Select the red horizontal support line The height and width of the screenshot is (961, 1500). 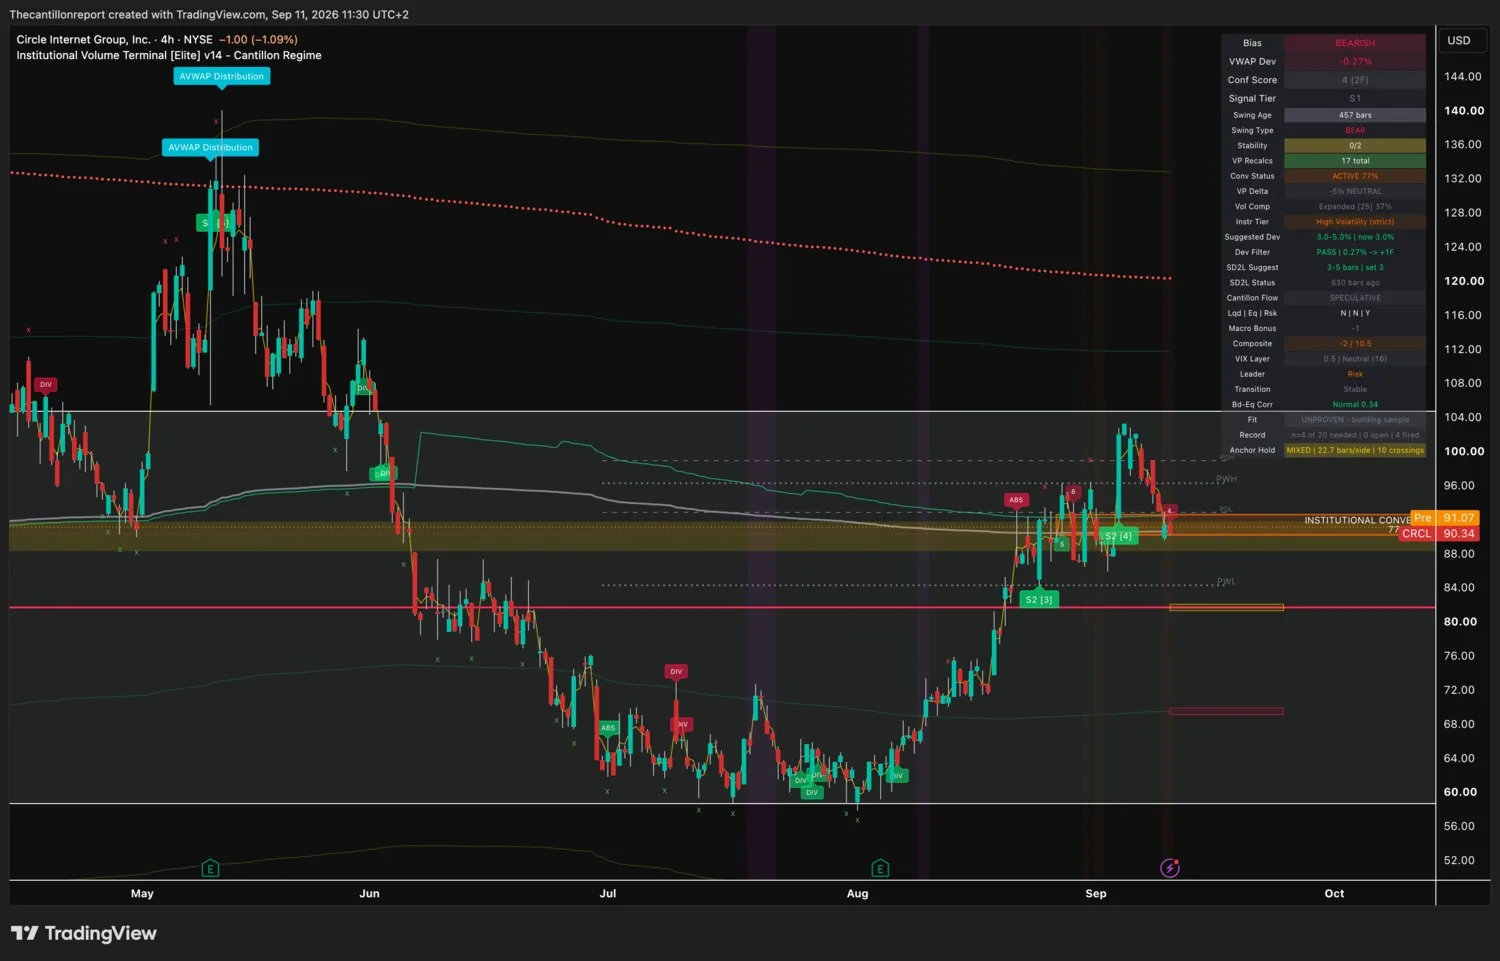(722, 607)
